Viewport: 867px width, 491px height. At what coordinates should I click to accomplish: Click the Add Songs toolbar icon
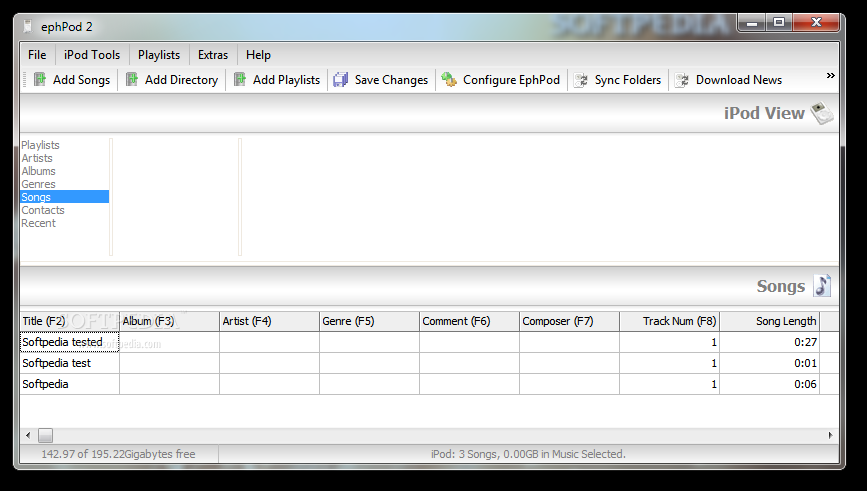pyautogui.click(x=40, y=80)
